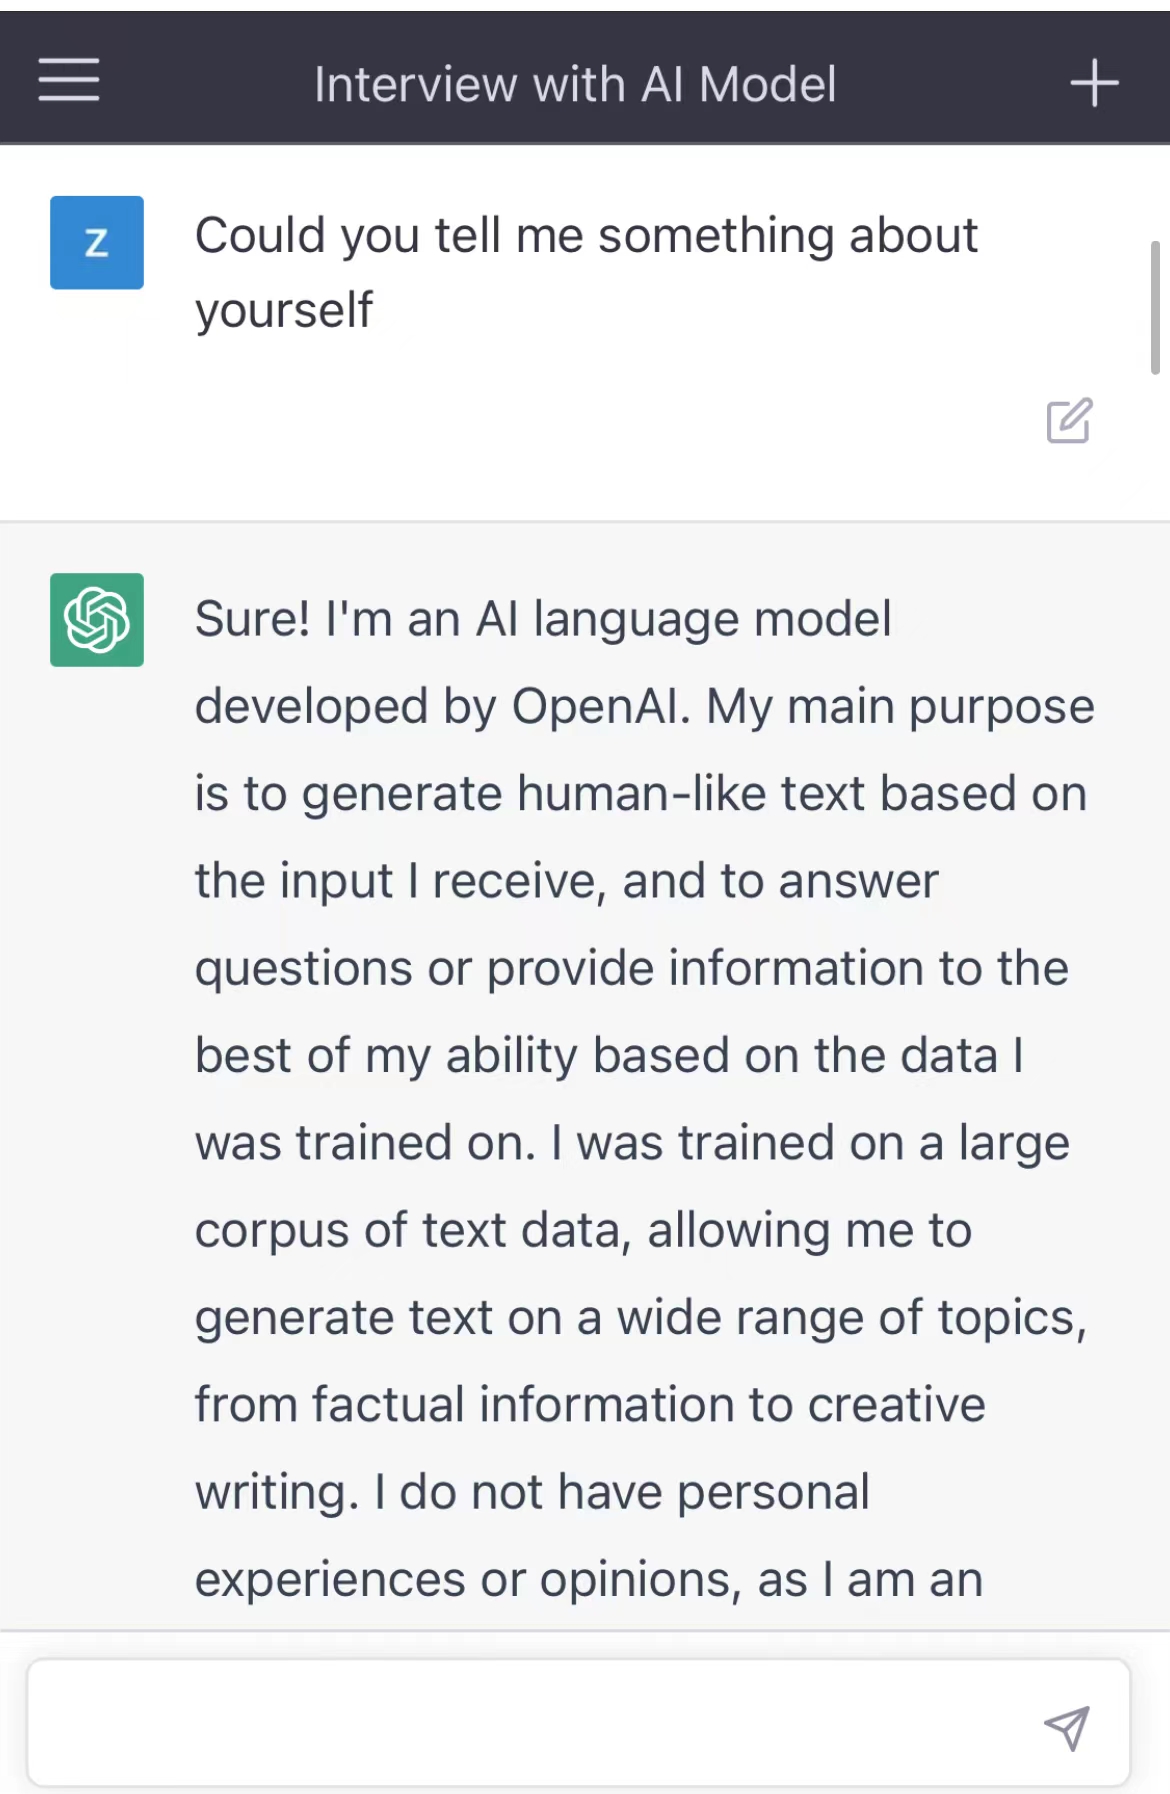Focus the message input field
The height and width of the screenshot is (1794, 1170).
coord(530,1723)
